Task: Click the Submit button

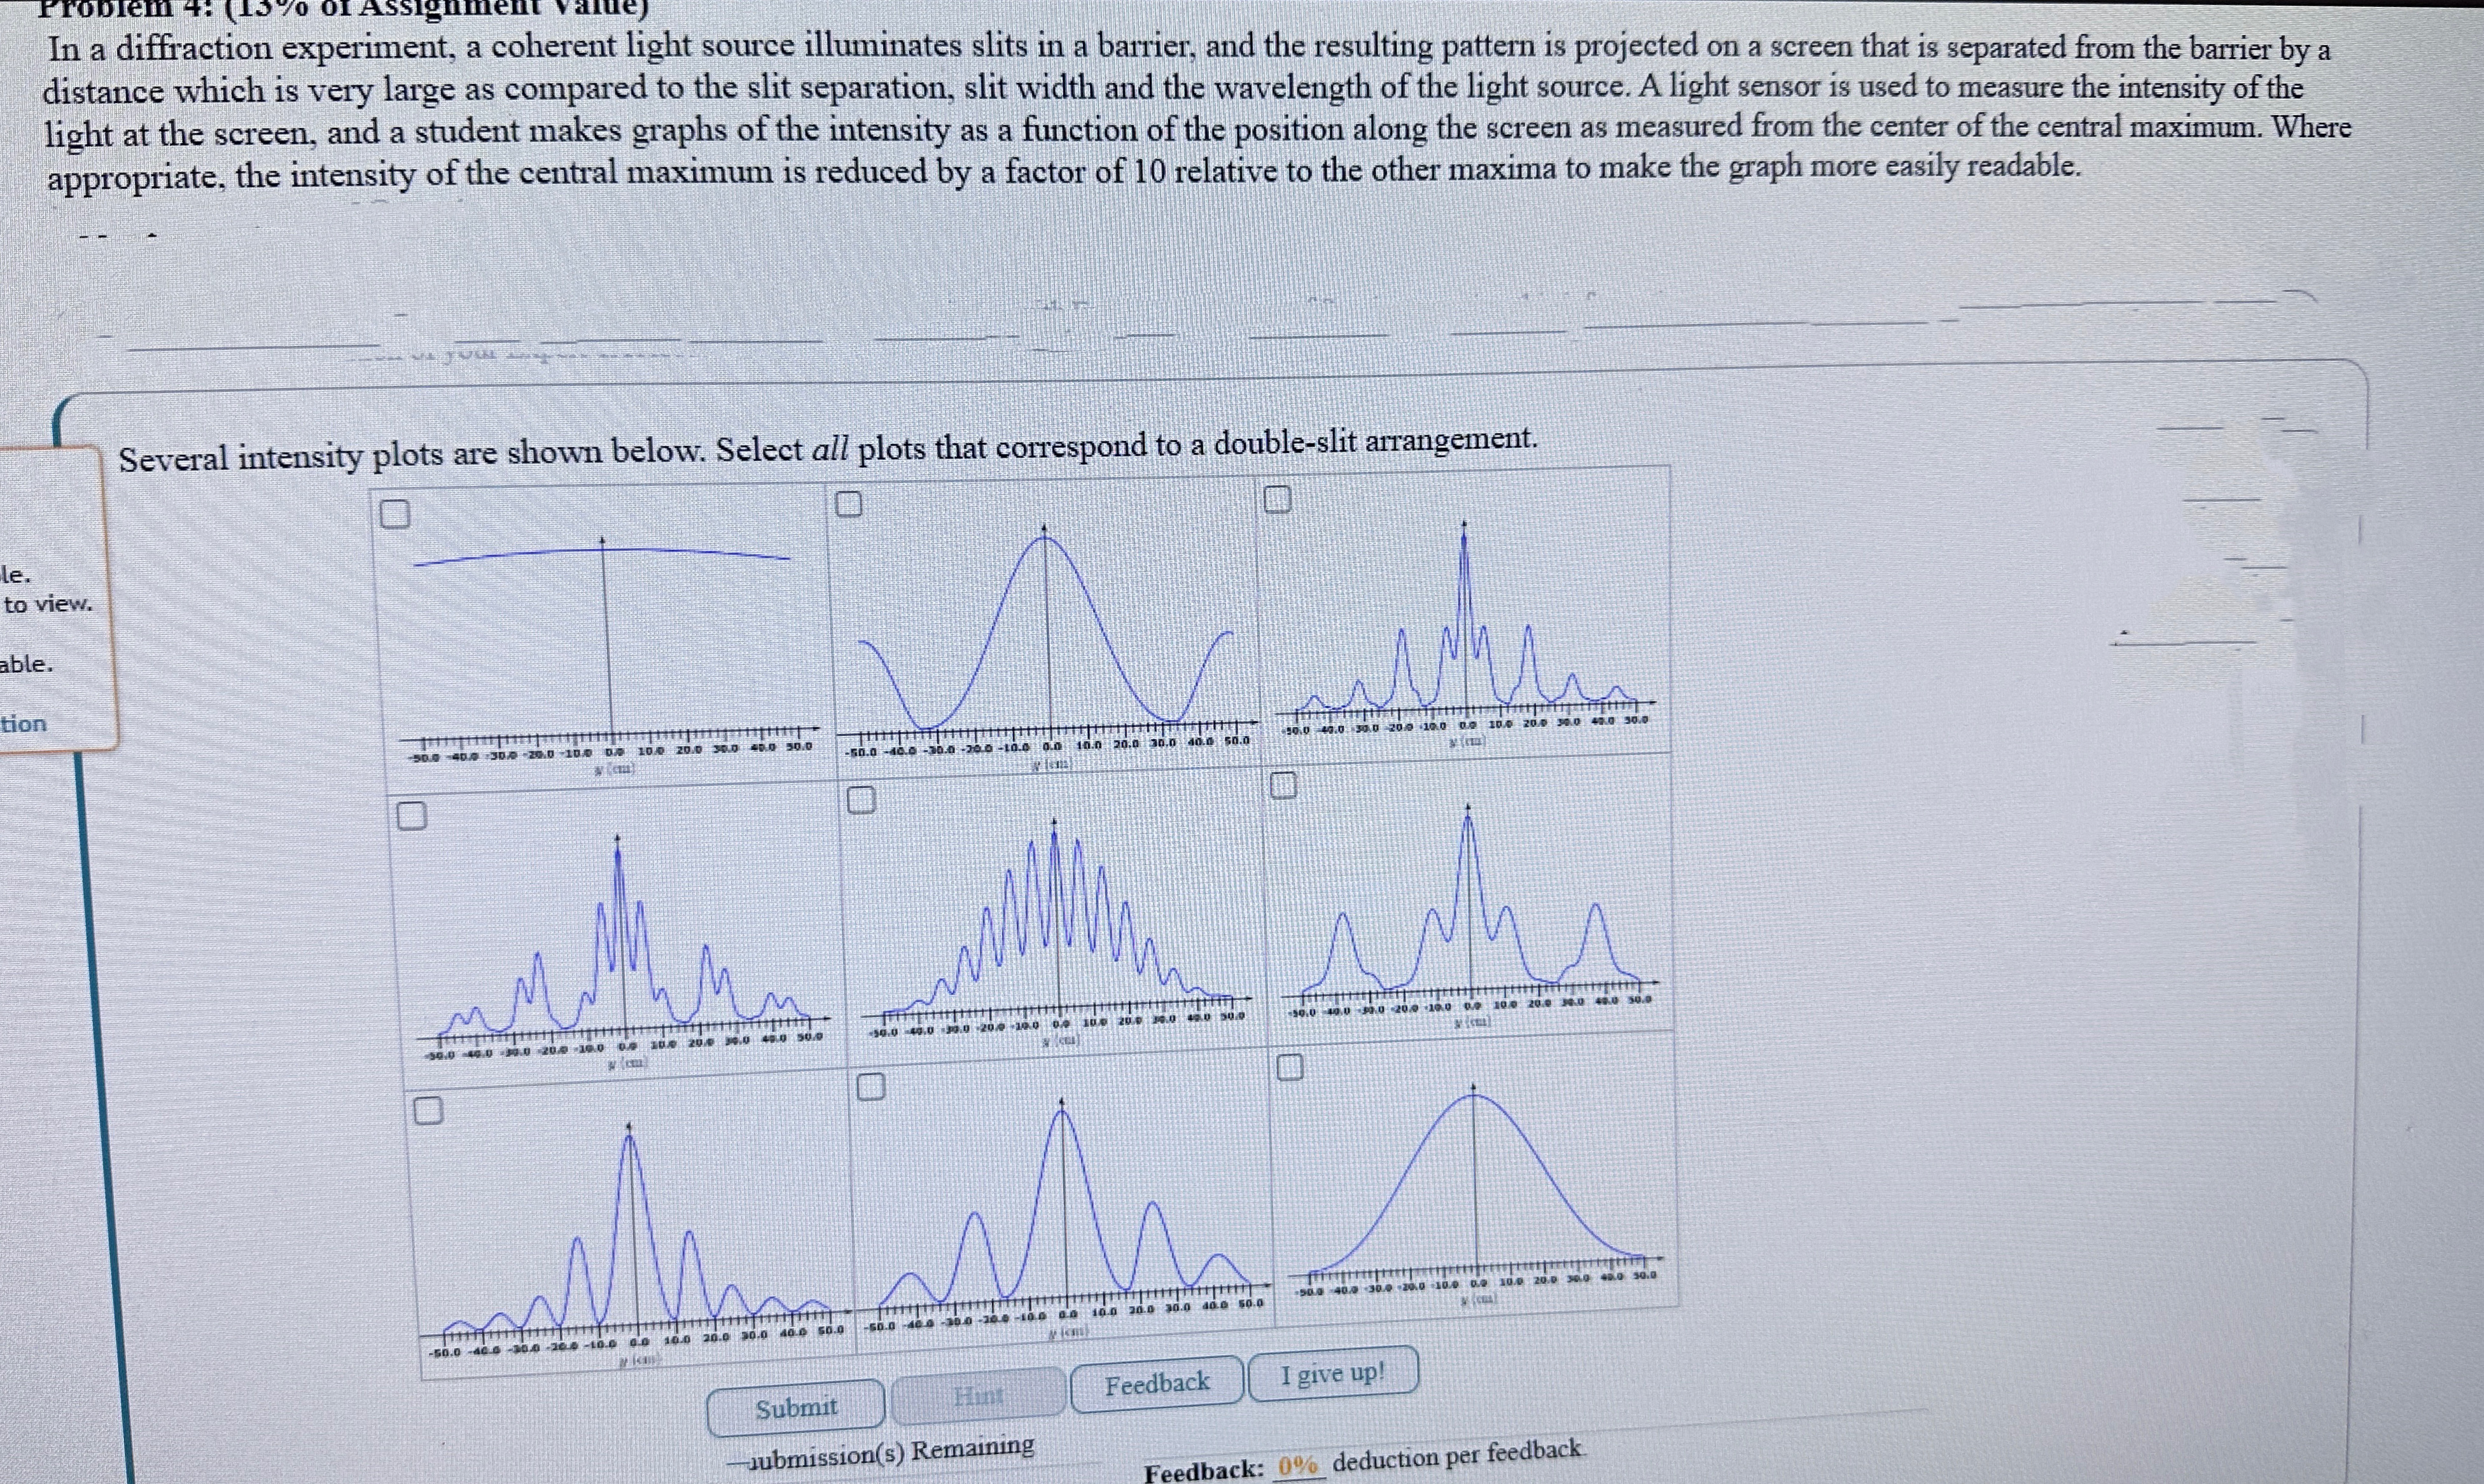Action: [796, 1408]
